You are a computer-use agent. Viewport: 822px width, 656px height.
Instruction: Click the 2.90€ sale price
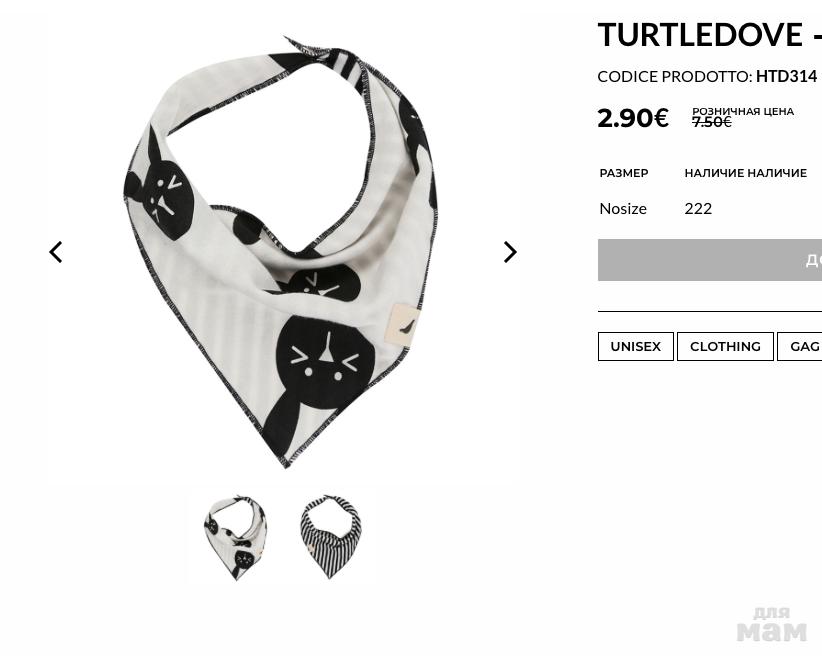(x=633, y=118)
